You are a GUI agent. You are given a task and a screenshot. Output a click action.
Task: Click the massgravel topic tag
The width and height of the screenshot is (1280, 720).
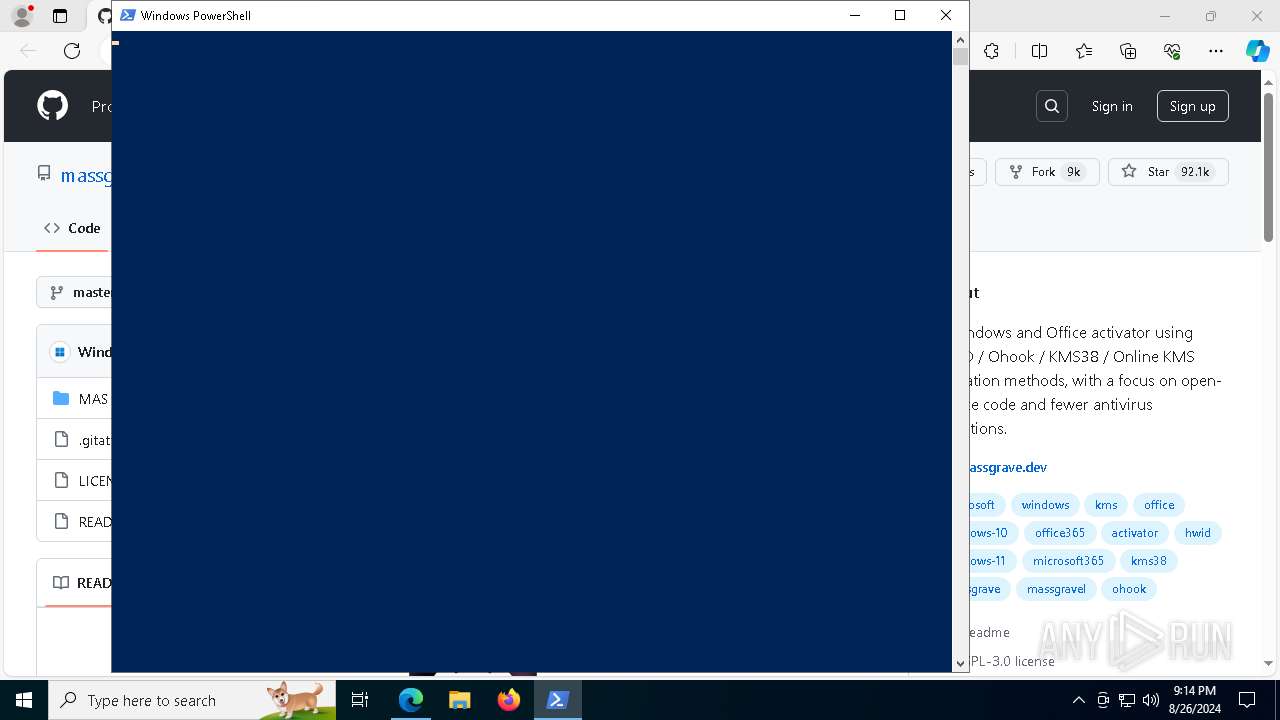click(1056, 589)
